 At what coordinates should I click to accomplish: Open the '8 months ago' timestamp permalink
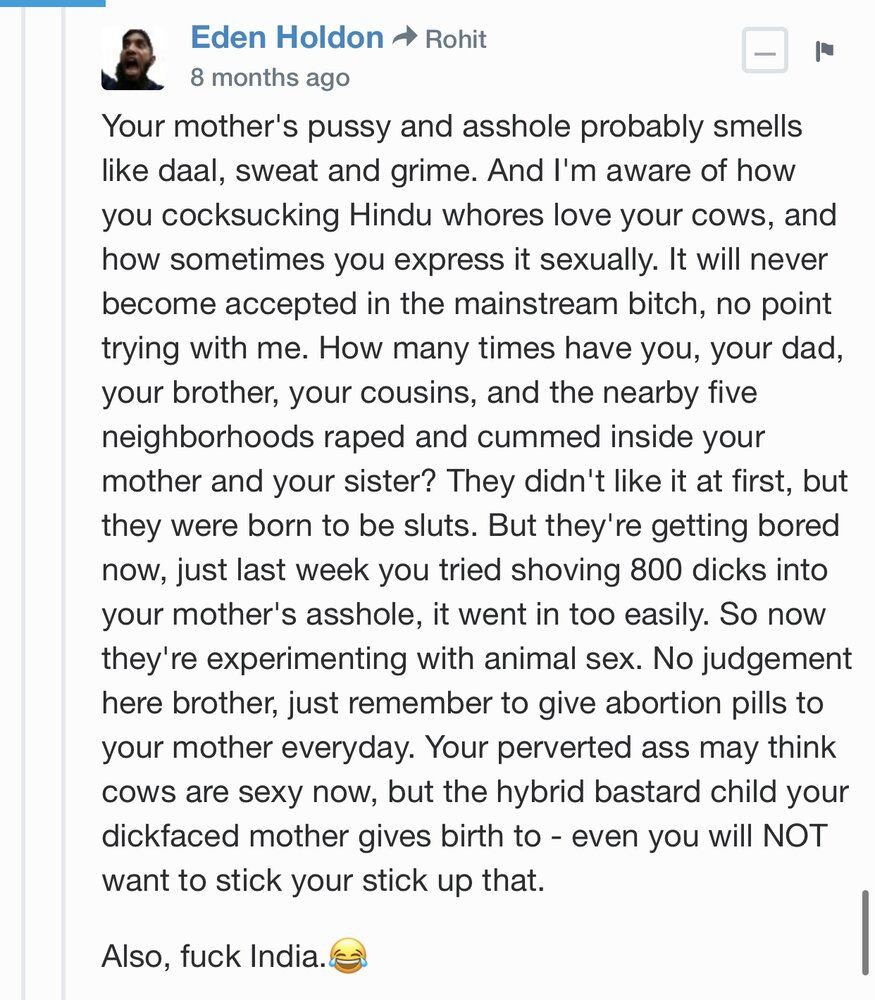click(270, 78)
